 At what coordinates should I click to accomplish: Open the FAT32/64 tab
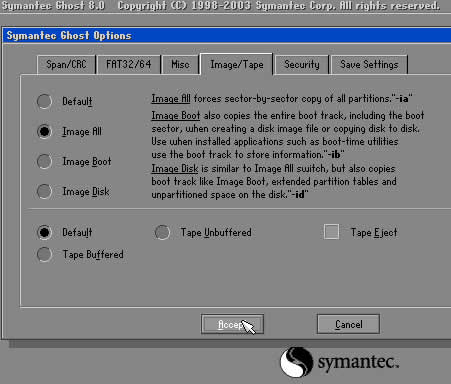tap(128, 64)
